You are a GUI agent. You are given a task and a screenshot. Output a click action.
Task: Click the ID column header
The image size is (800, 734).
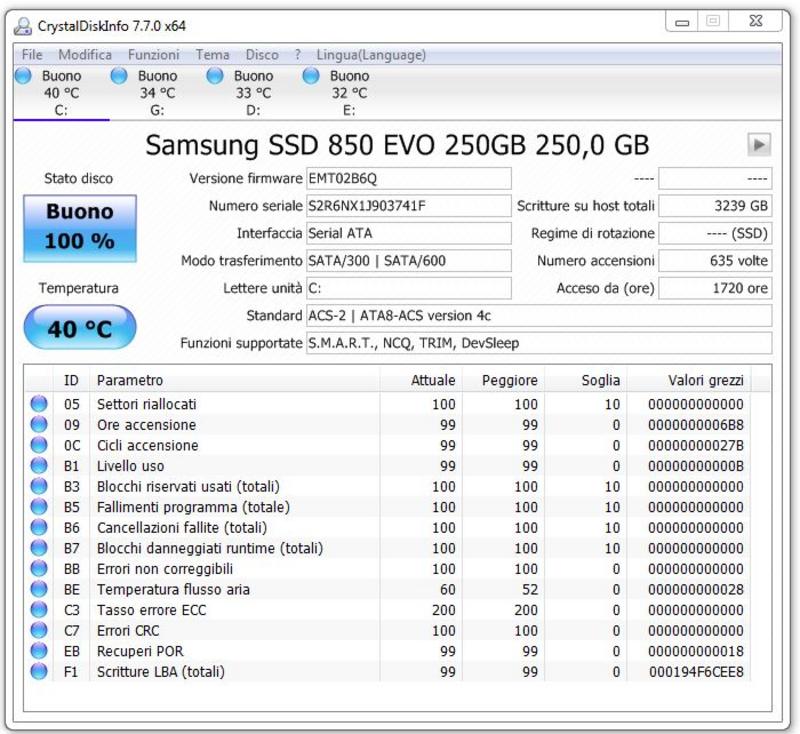[x=71, y=380]
